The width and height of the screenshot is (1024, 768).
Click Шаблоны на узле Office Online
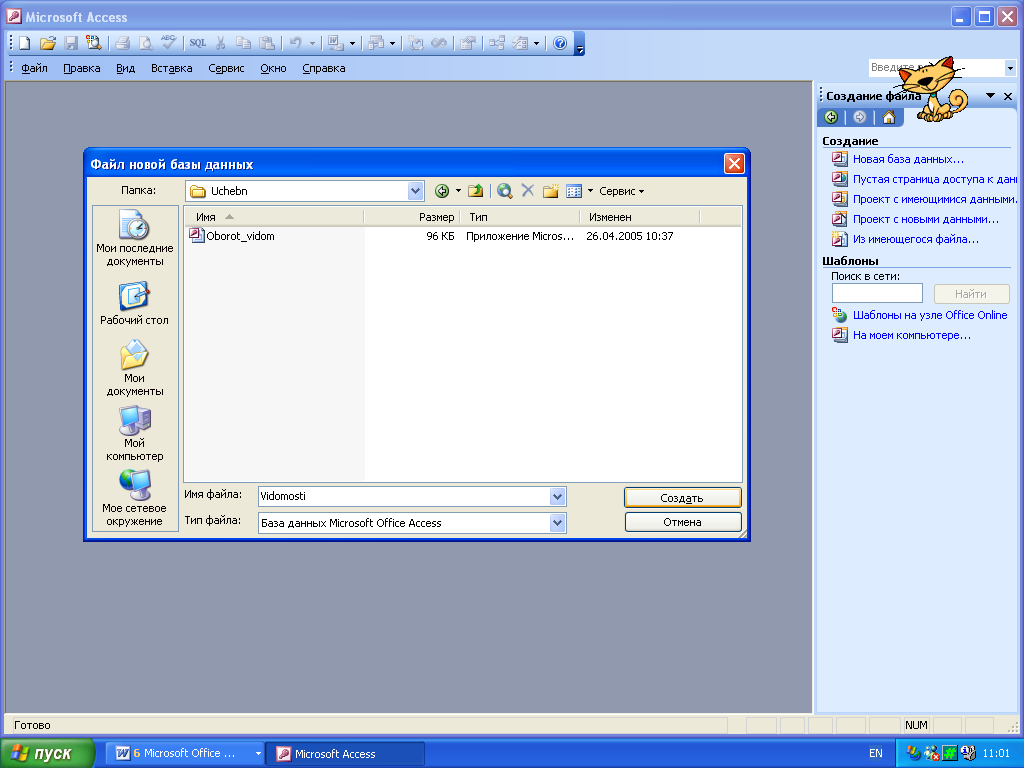pos(930,315)
